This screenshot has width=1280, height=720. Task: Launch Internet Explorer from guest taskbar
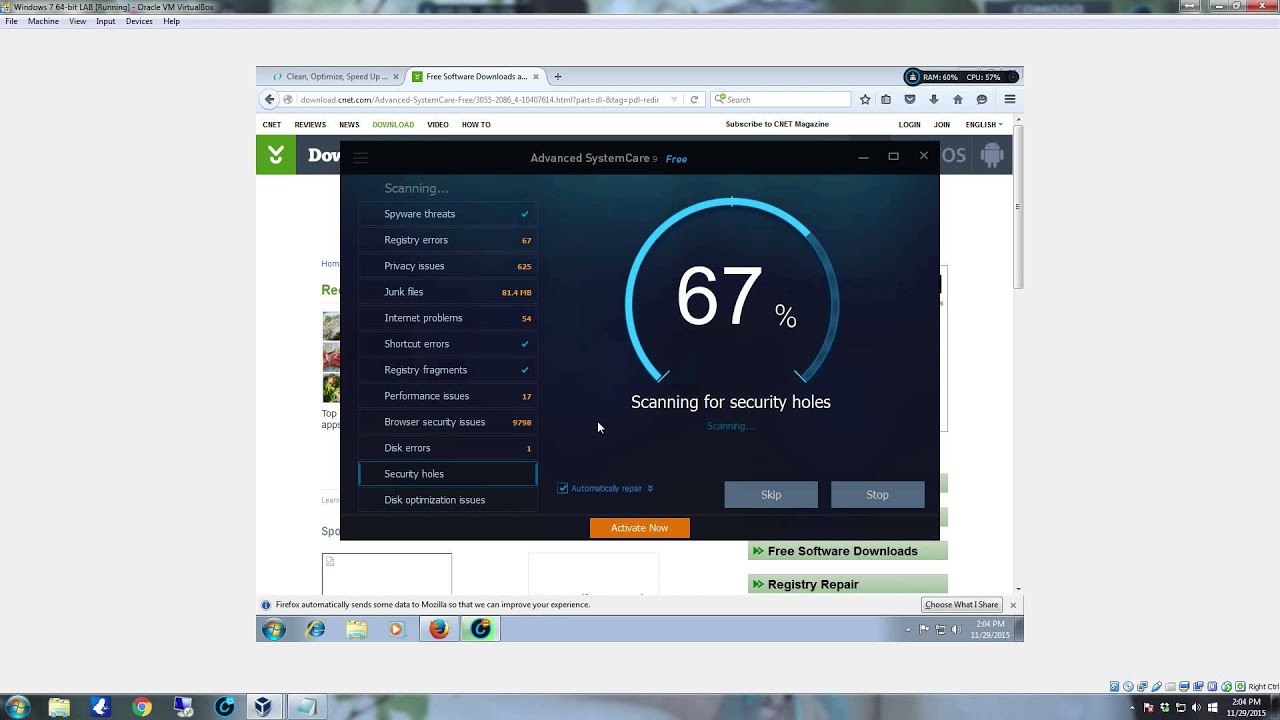(316, 629)
